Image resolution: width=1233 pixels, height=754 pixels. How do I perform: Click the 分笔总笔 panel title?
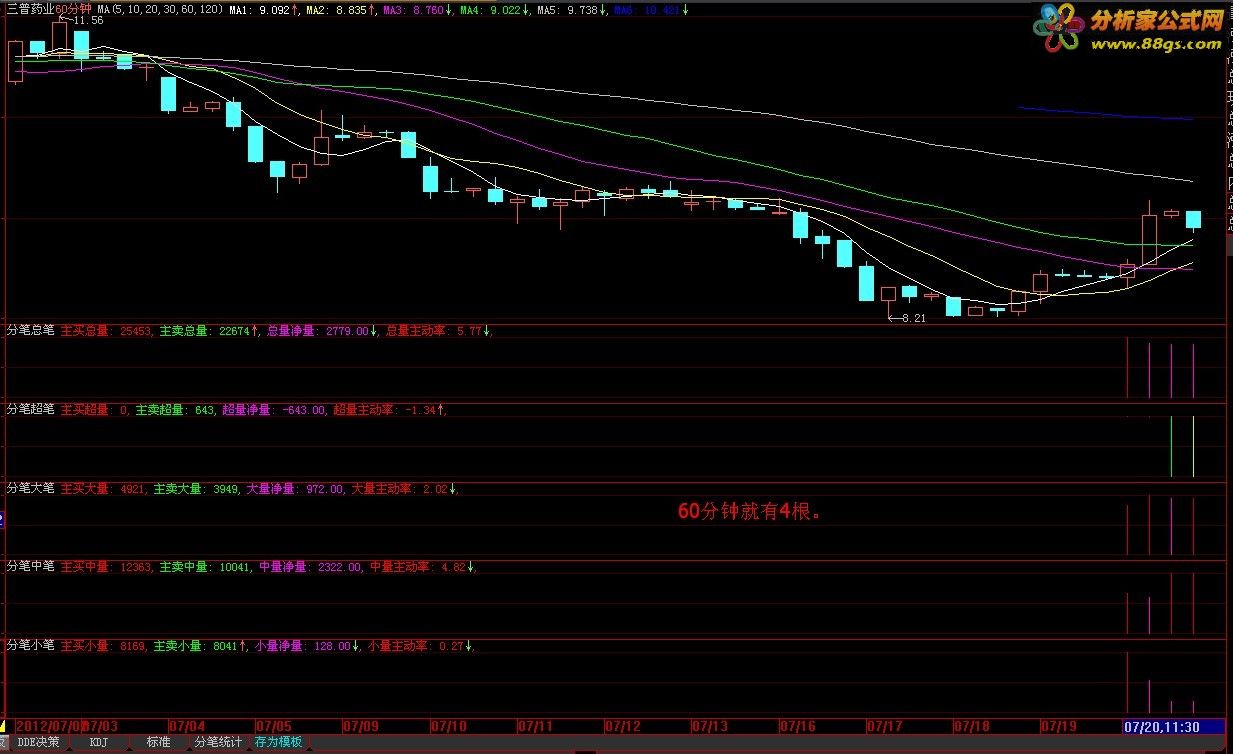pos(31,329)
